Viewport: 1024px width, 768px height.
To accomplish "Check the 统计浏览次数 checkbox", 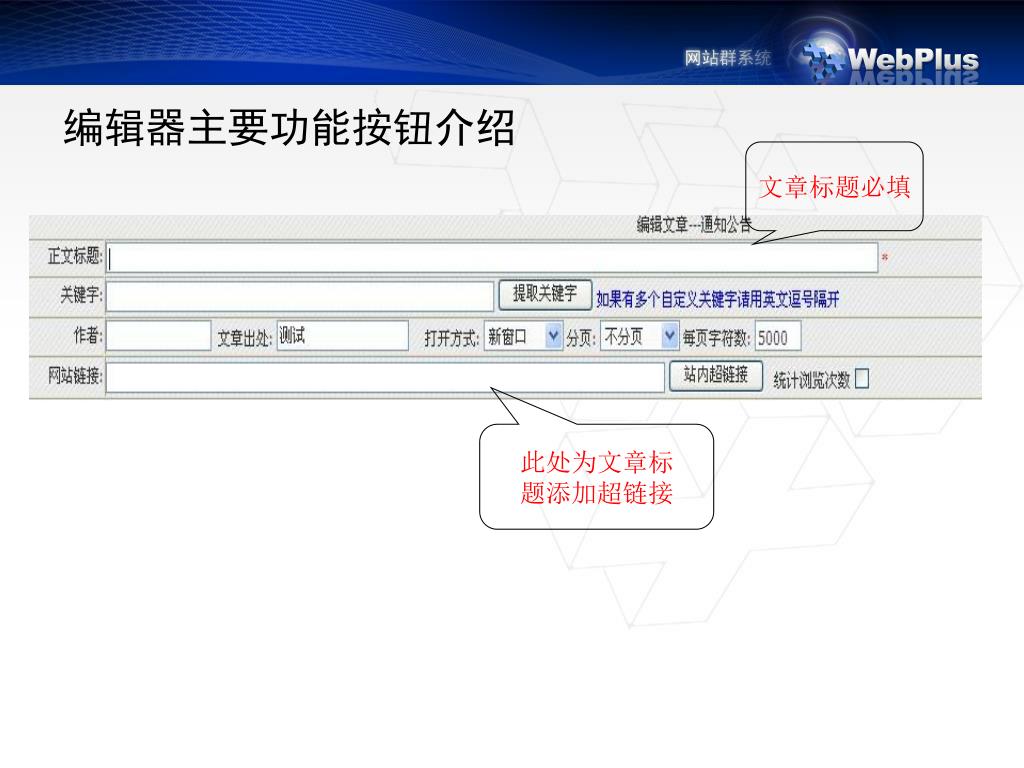I will pyautogui.click(x=862, y=378).
